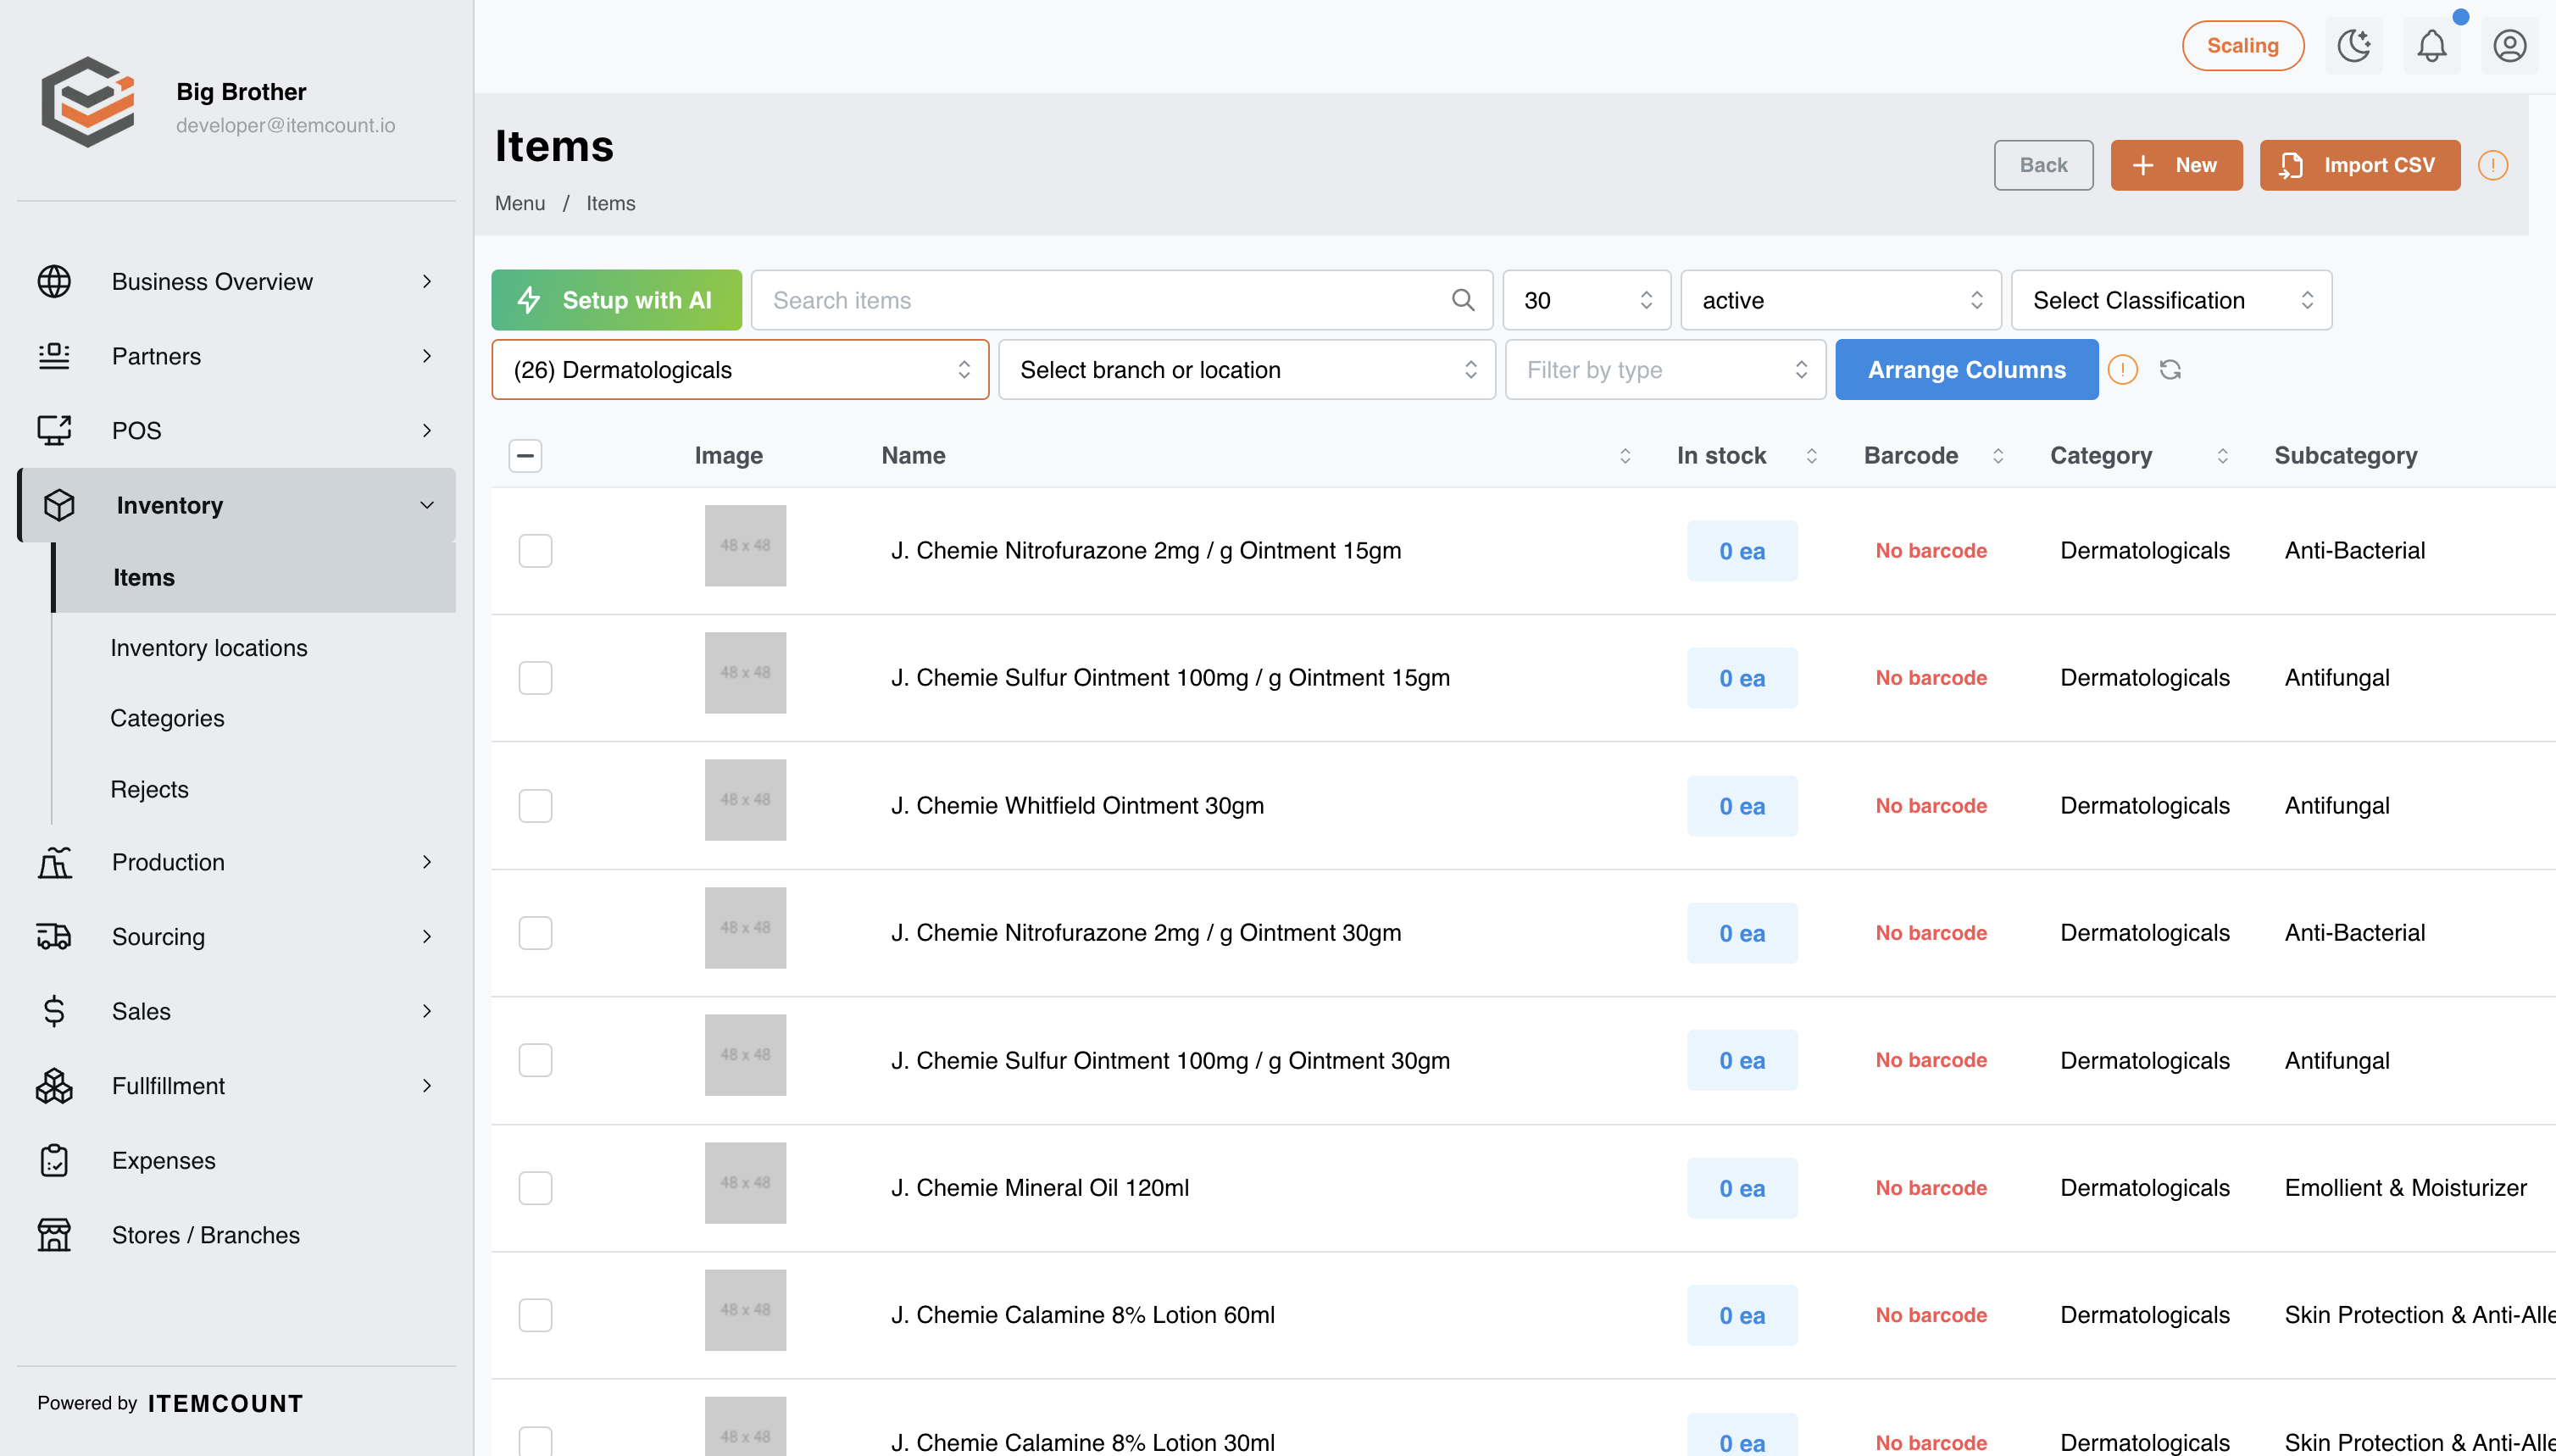Select Items in the Inventory submenu
Screen dimensions: 2556x1456
click(x=254, y=577)
